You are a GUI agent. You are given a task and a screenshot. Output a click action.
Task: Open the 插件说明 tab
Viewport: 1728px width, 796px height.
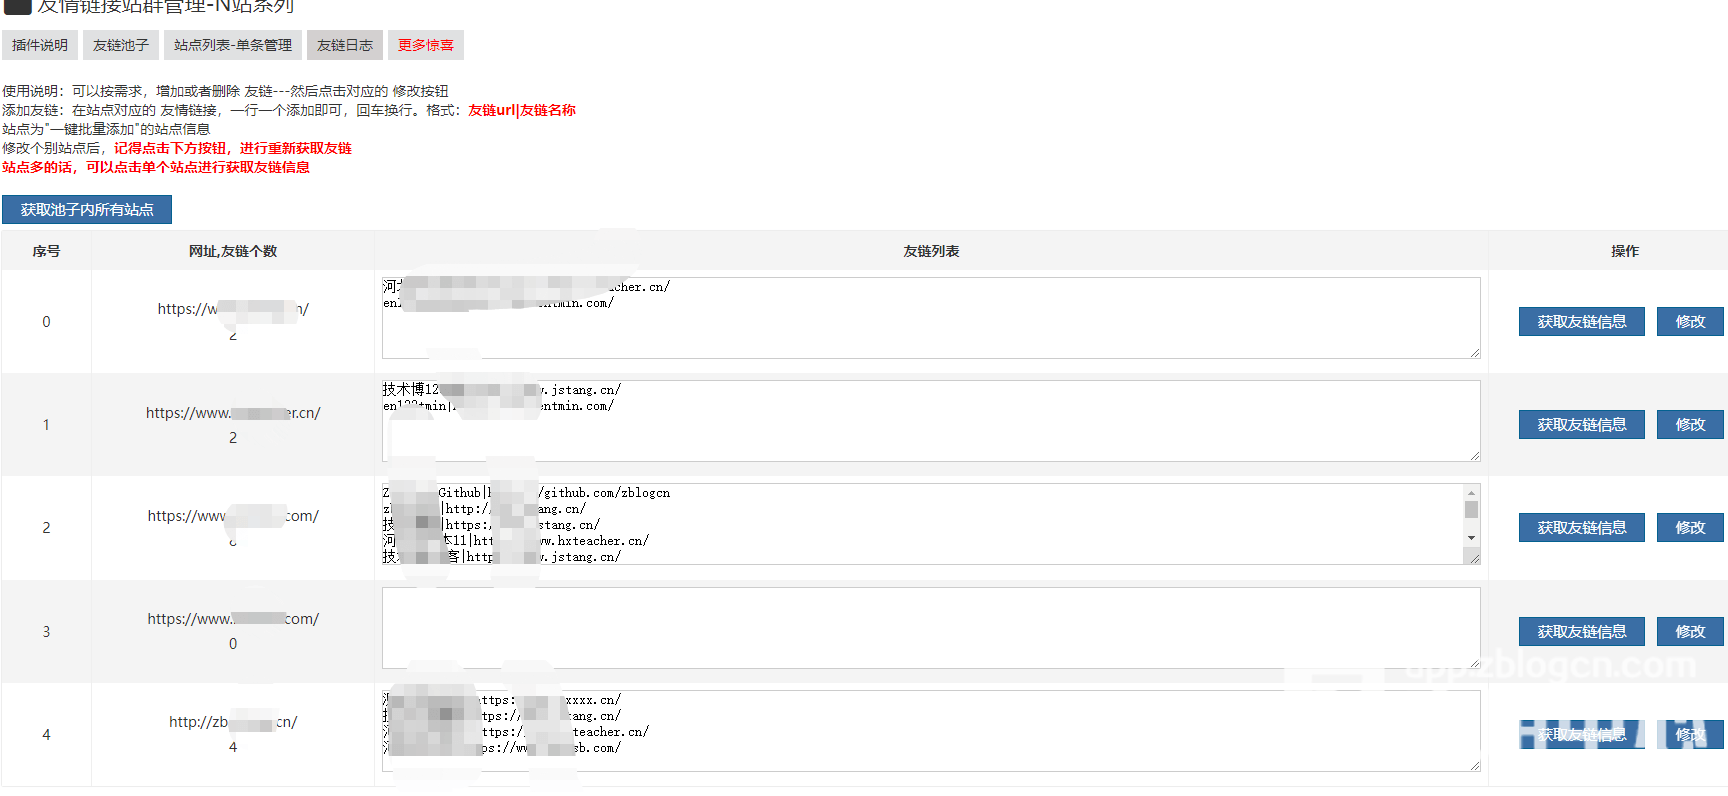[x=40, y=45]
